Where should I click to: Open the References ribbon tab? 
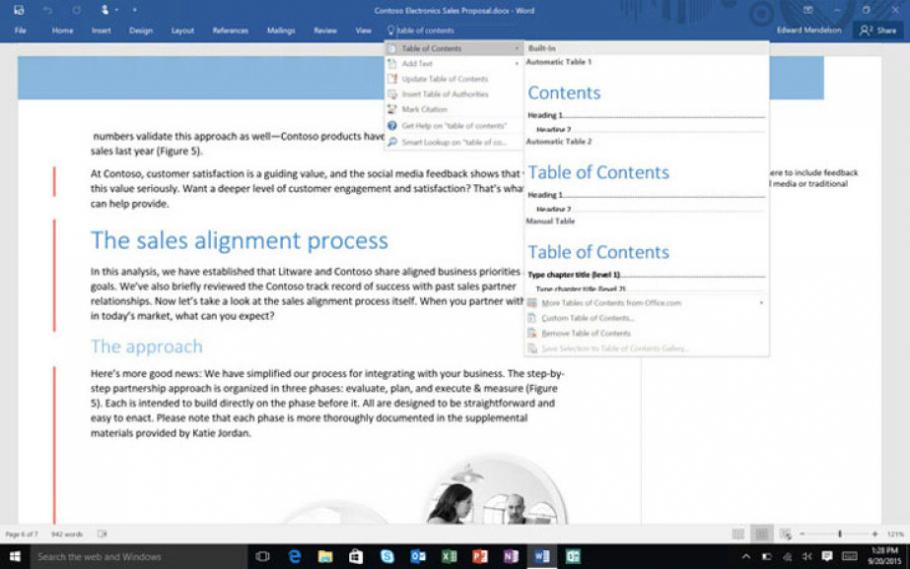tap(230, 30)
